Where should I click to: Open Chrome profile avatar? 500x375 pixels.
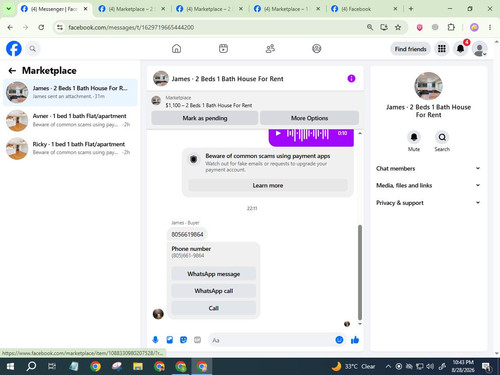[x=474, y=27]
